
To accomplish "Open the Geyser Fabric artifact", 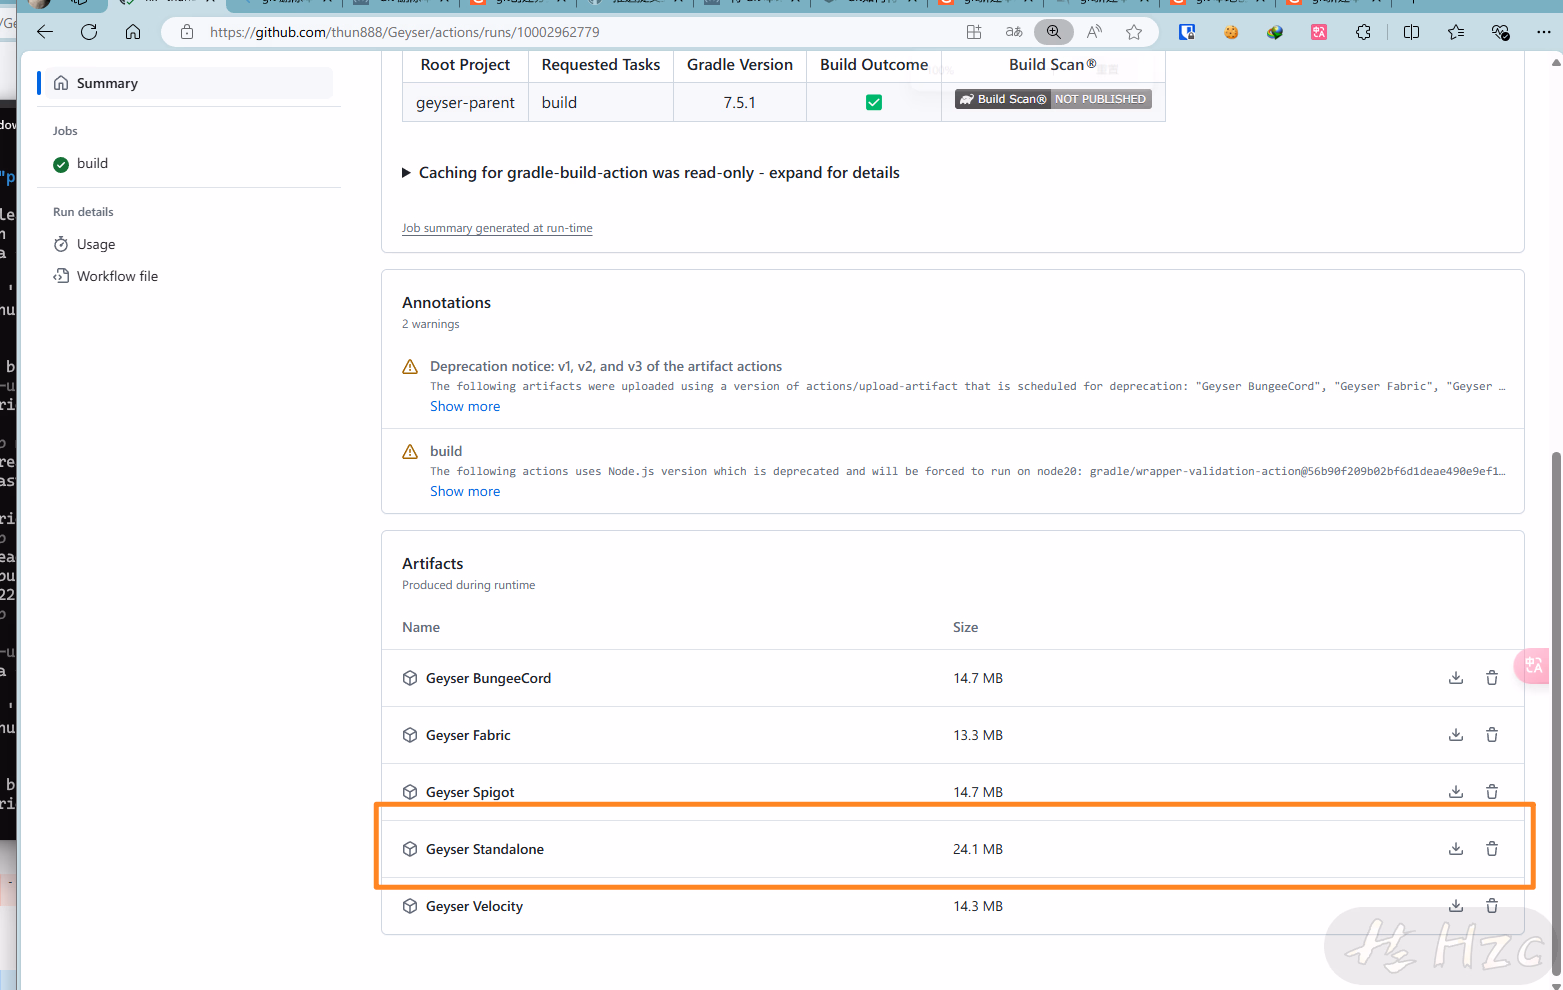I will (x=468, y=735).
